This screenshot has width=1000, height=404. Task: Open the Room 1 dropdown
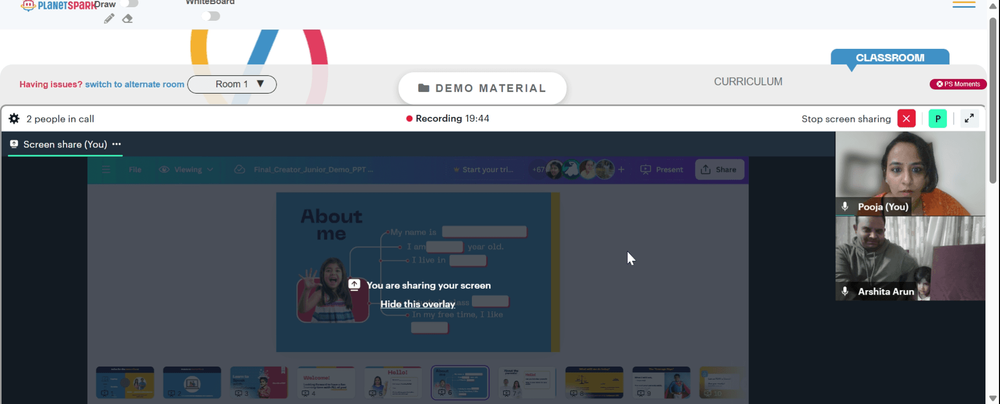click(x=232, y=84)
